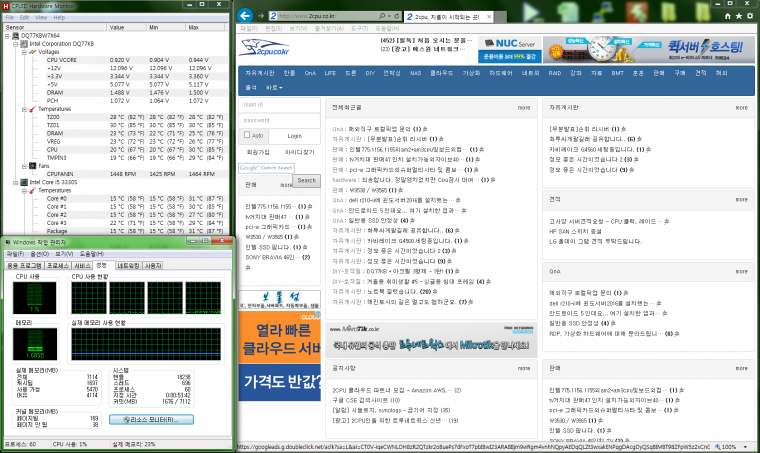Screen dimensions: 760x453
Task: Click the password field
Action: point(280,120)
